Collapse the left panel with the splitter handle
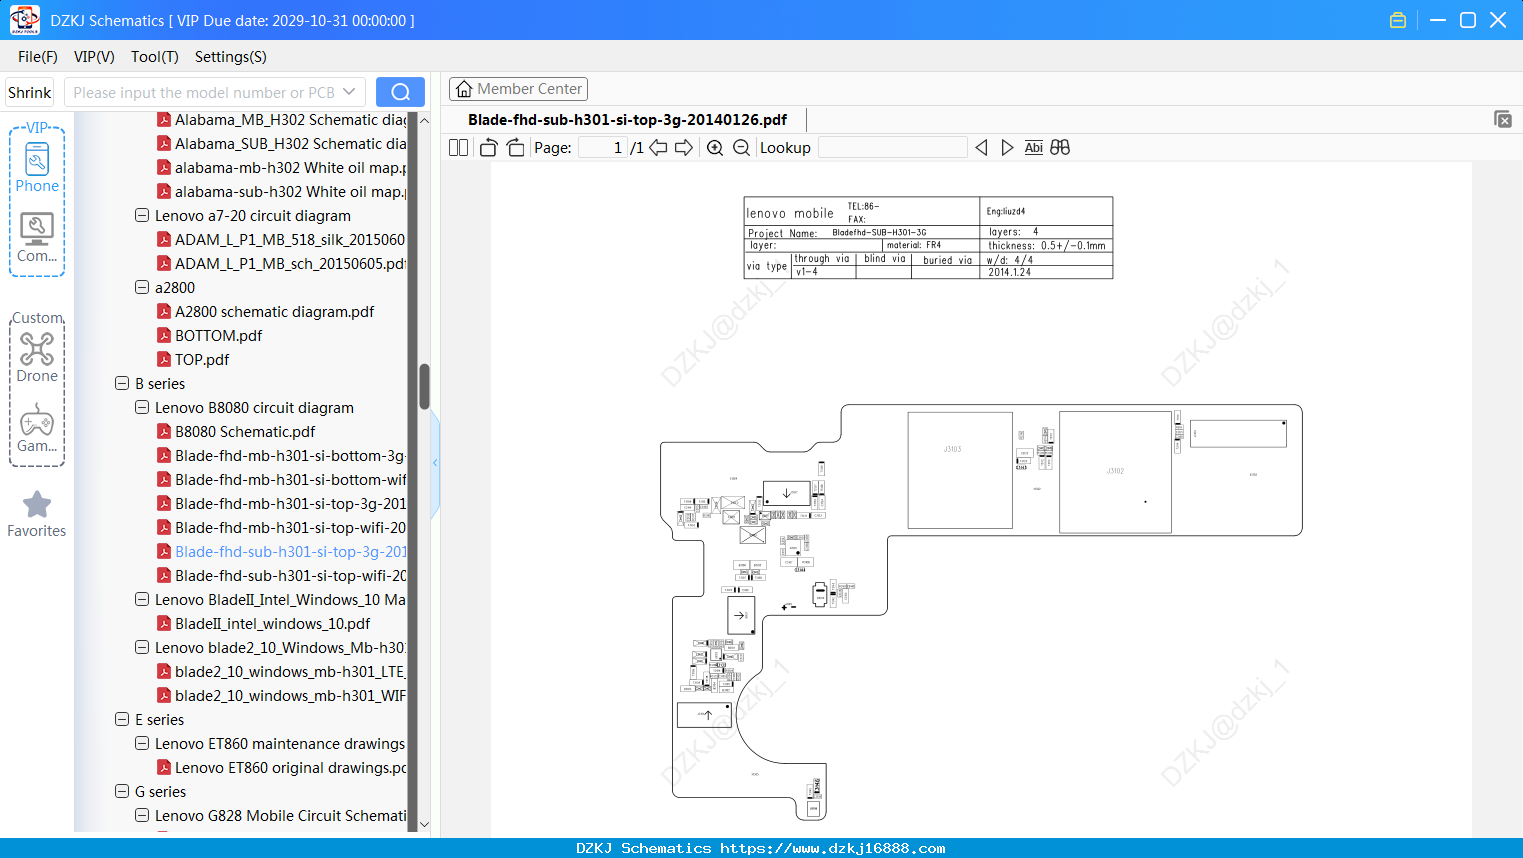The width and height of the screenshot is (1523, 858). click(435, 463)
